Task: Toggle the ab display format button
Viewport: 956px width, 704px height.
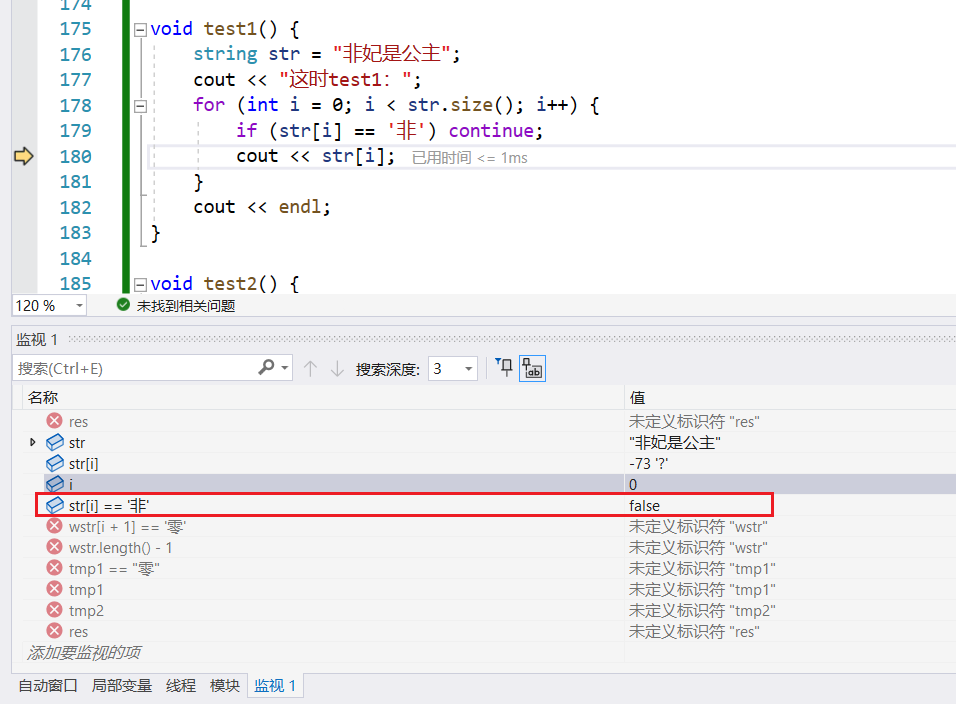Action: [532, 368]
